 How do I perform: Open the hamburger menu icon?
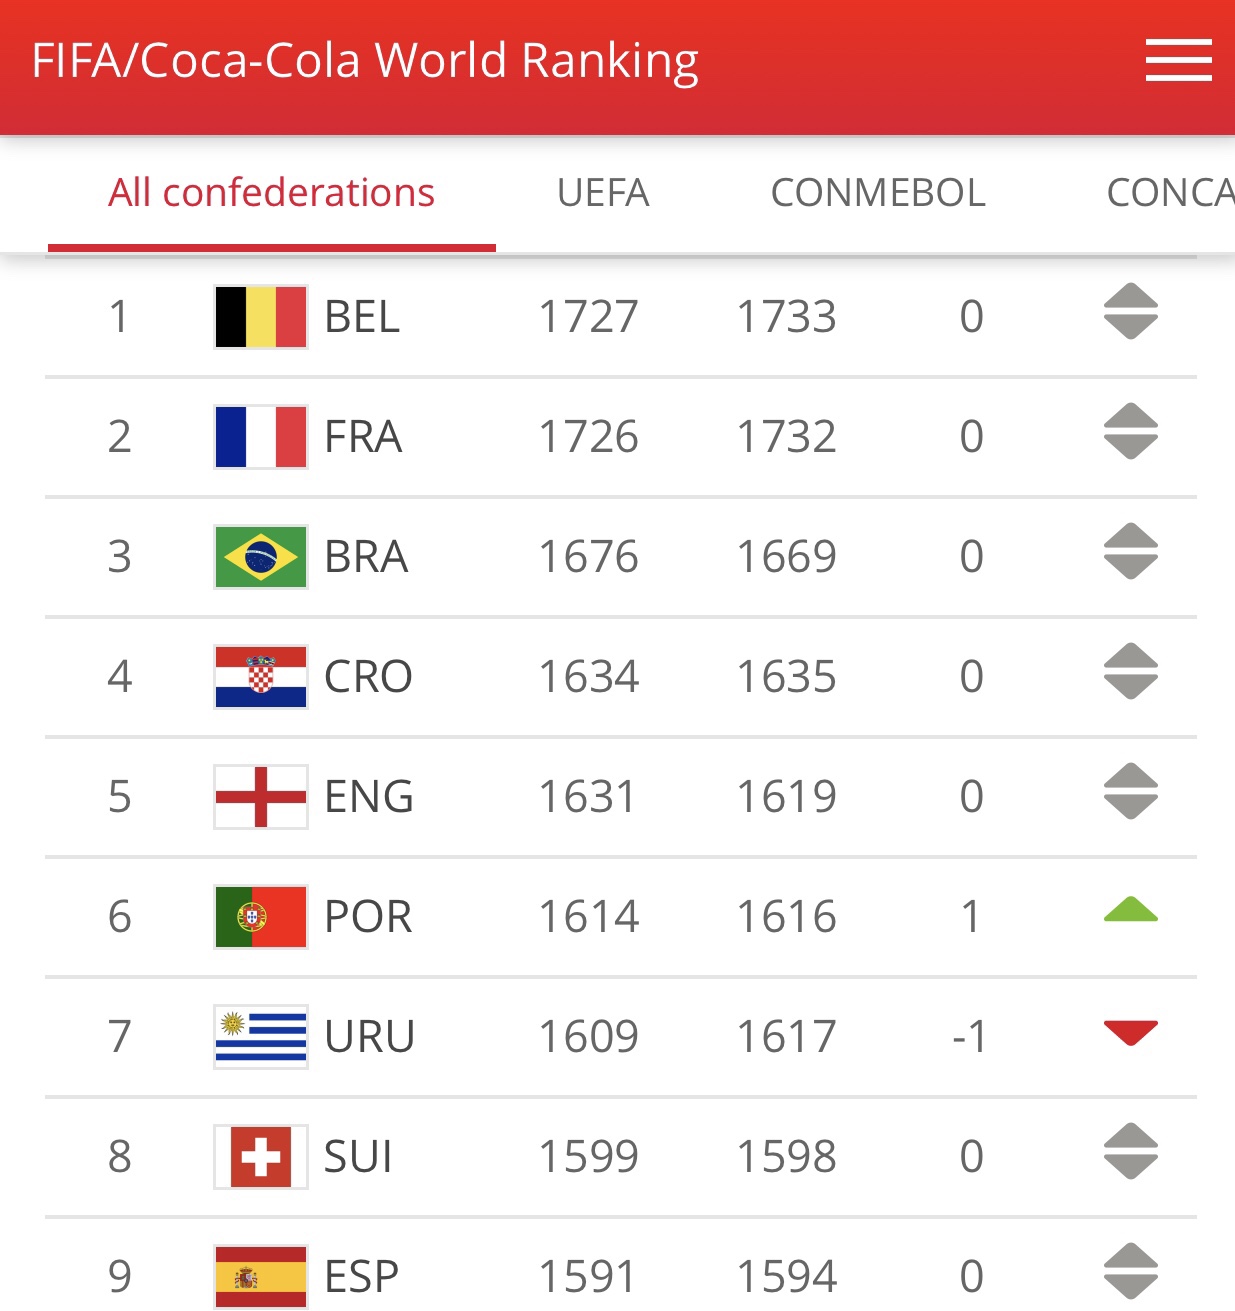[x=1178, y=61]
